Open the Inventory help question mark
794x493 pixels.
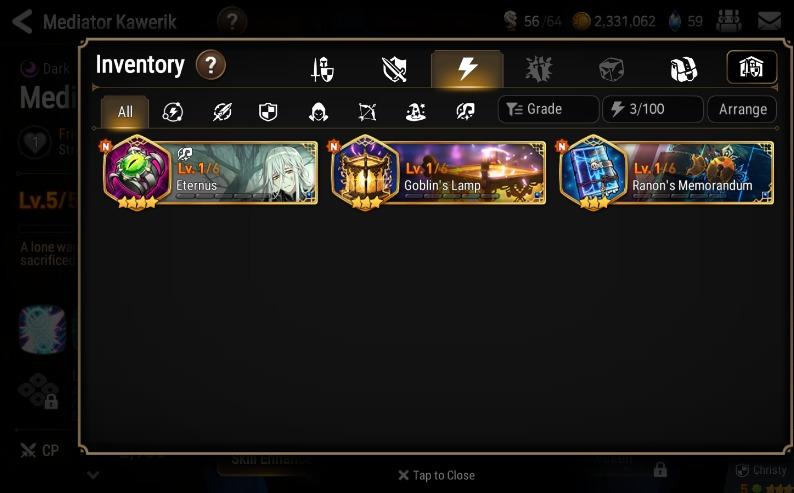[211, 65]
